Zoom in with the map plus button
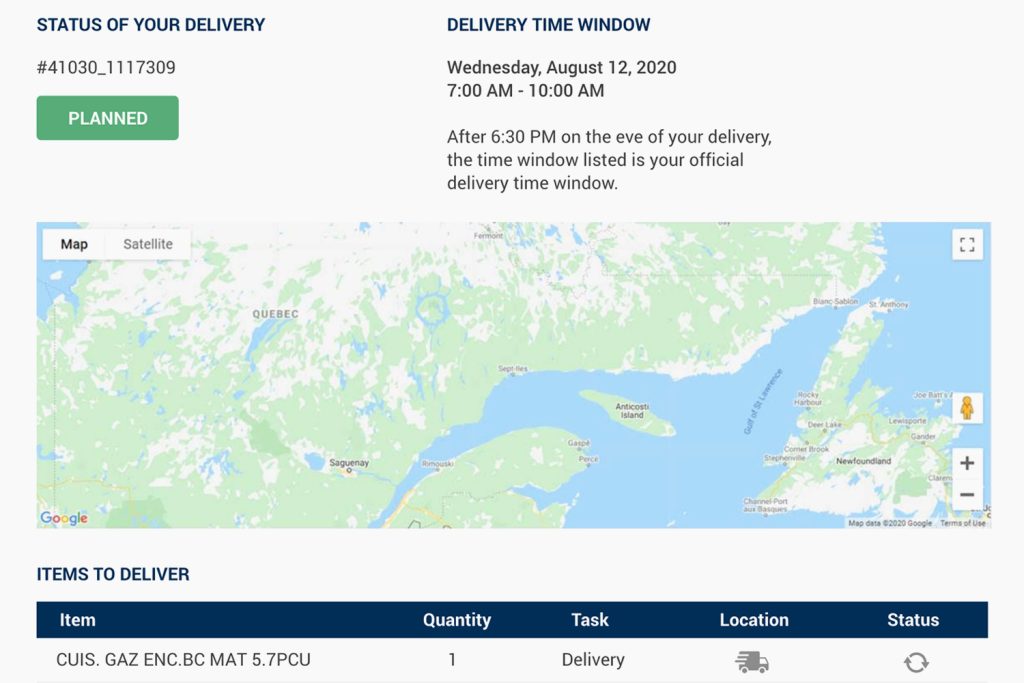 [966, 463]
